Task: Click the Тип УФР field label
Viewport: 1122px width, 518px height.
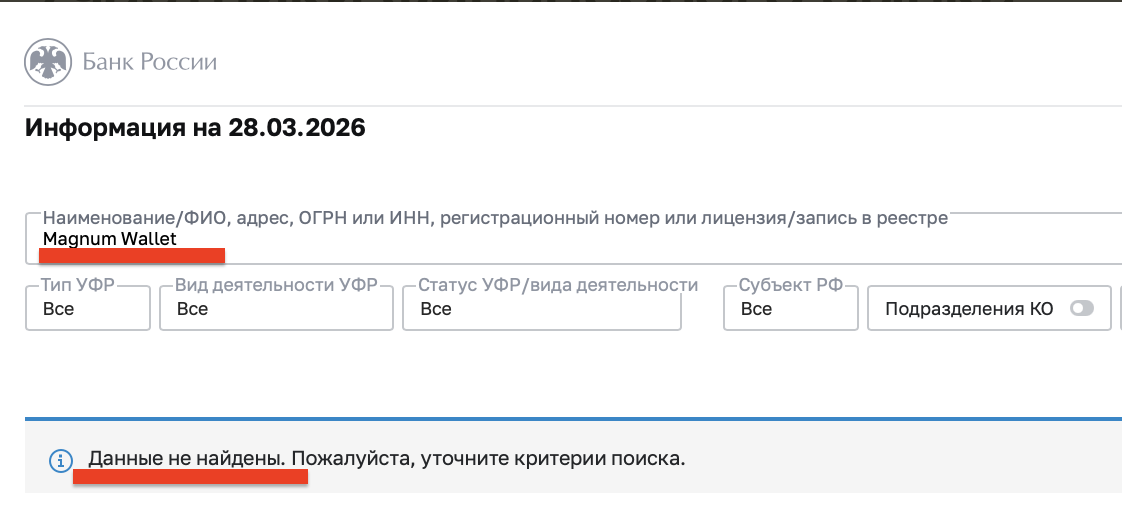Action: click(x=78, y=285)
